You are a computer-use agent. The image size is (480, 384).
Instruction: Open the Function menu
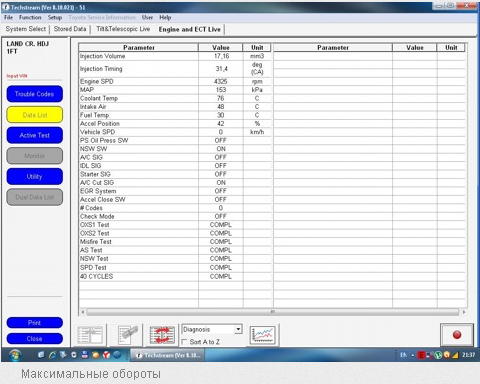click(x=30, y=17)
